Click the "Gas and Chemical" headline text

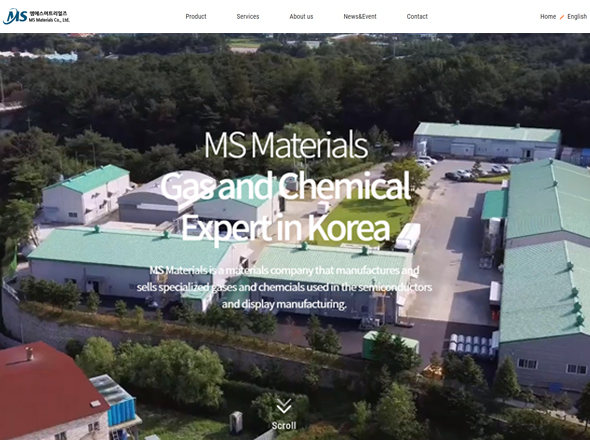coord(285,186)
